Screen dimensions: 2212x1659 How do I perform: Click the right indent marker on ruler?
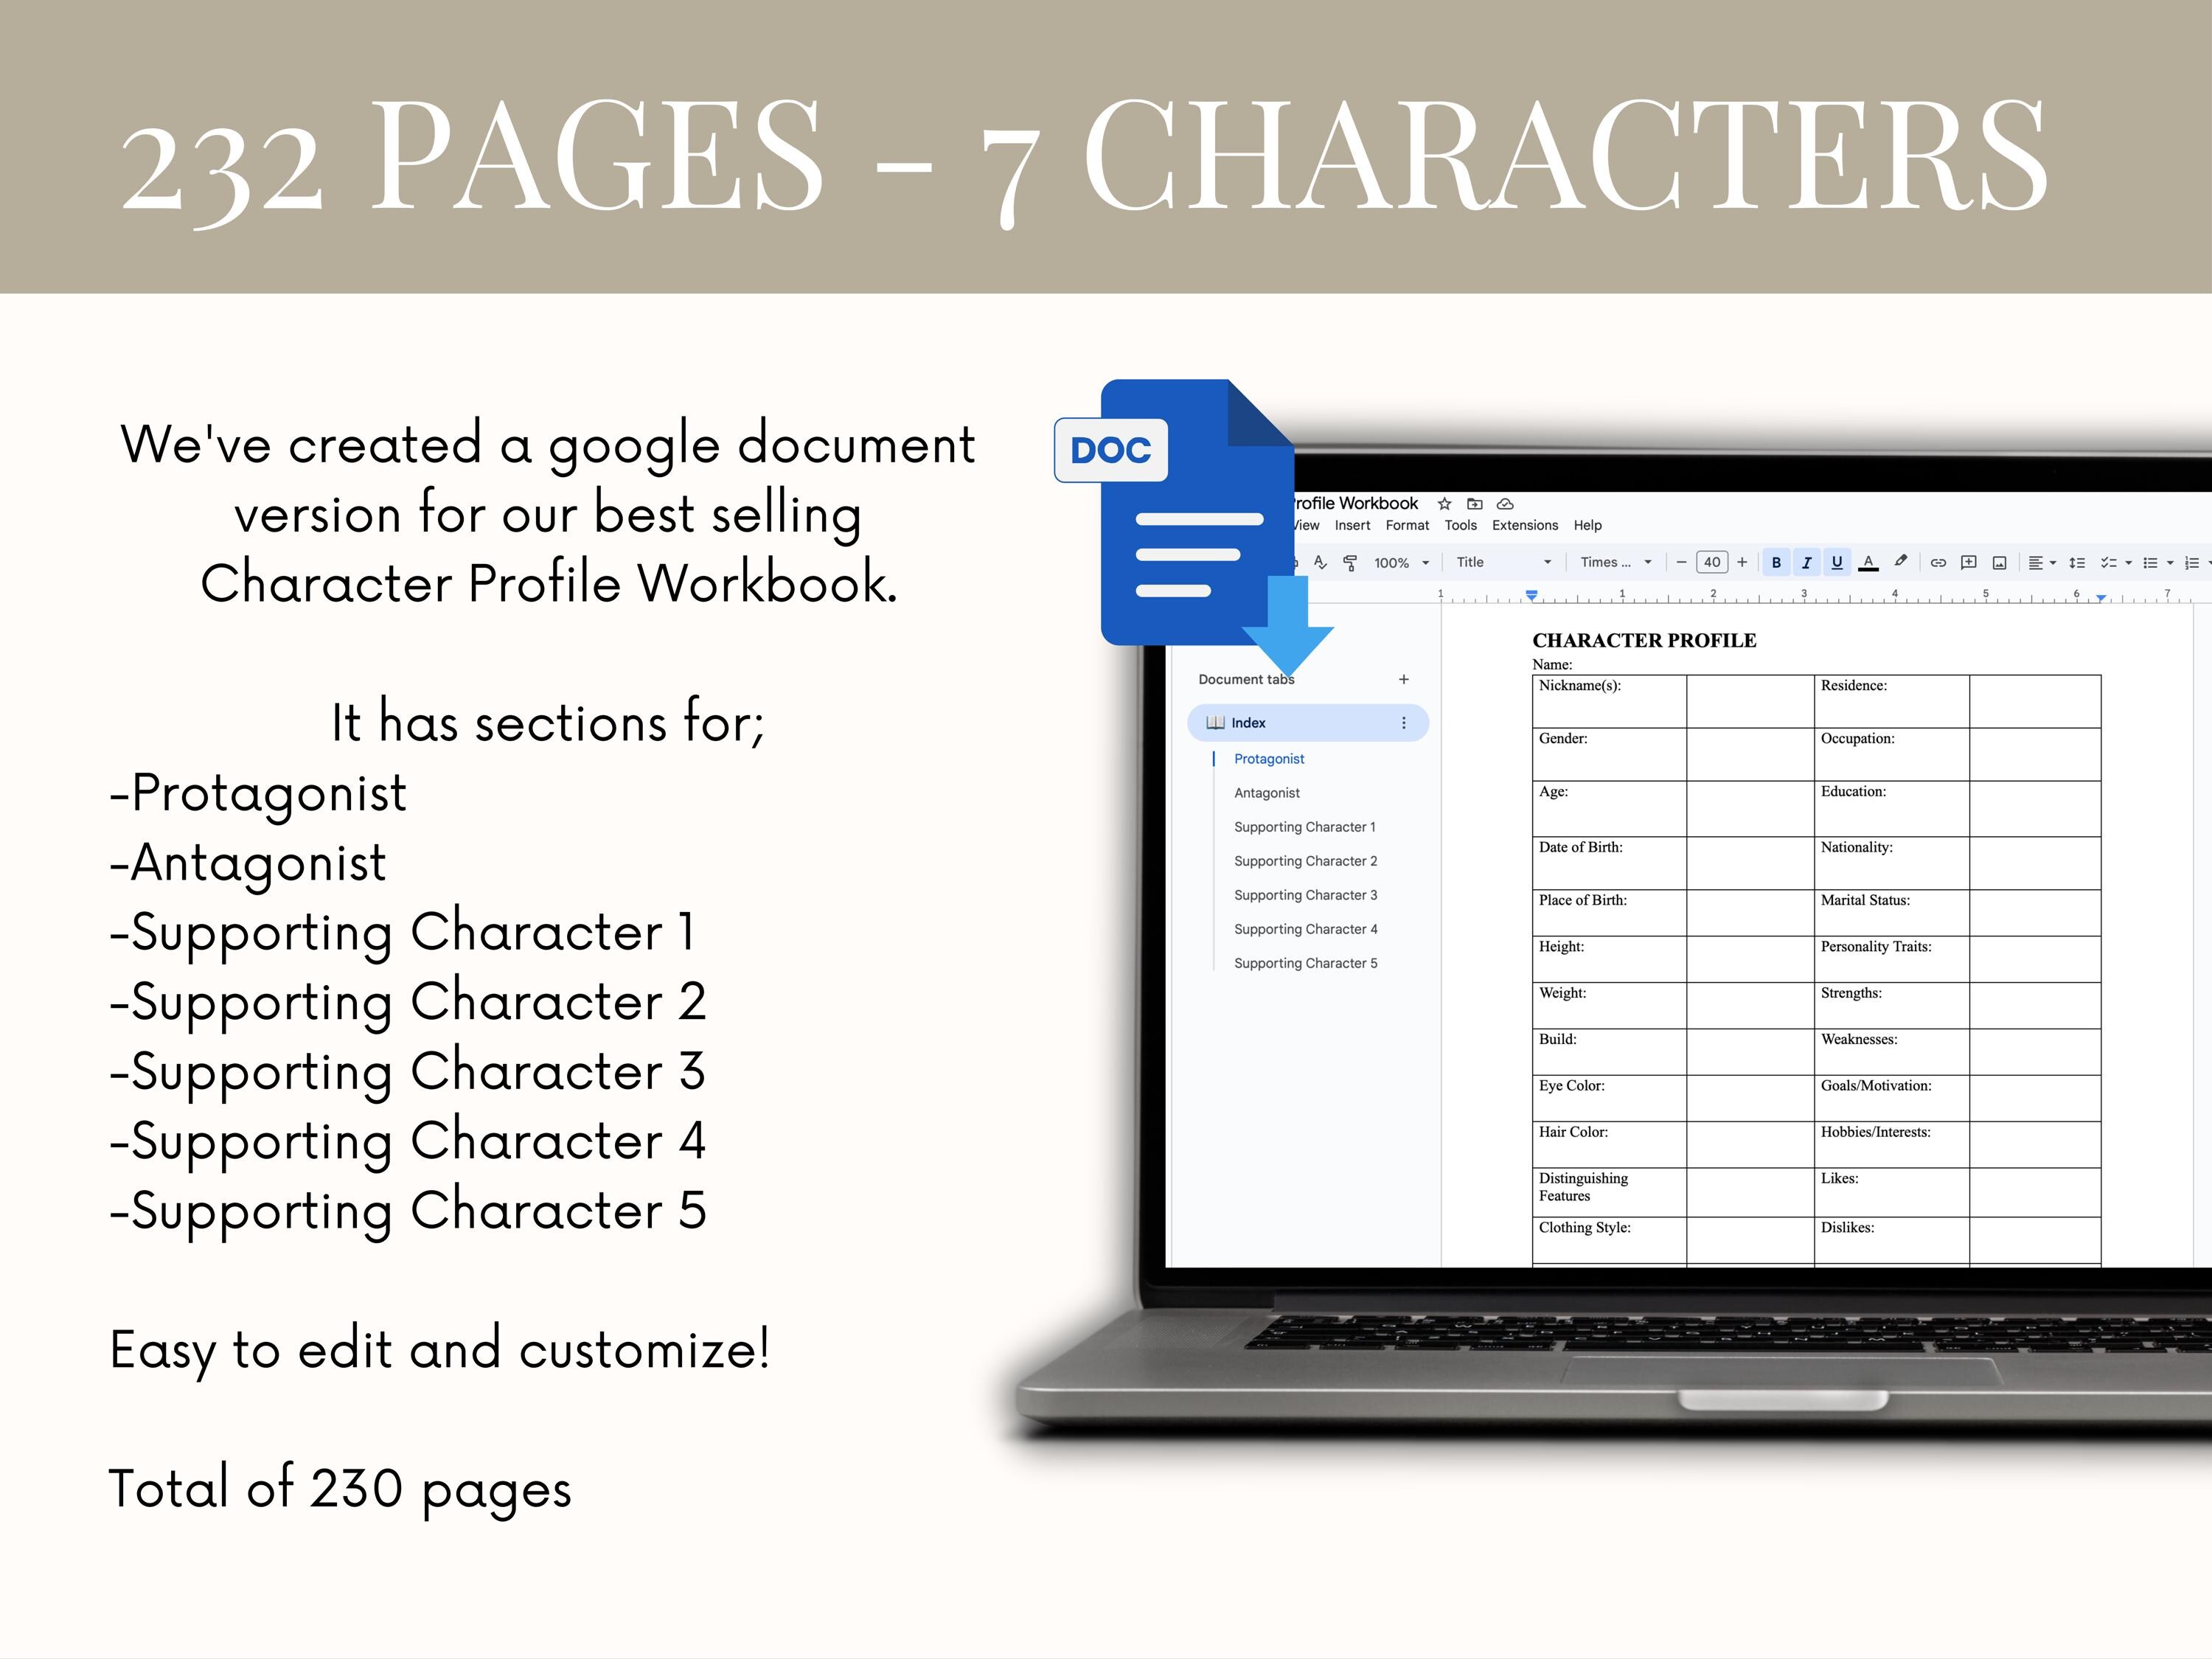(2101, 598)
